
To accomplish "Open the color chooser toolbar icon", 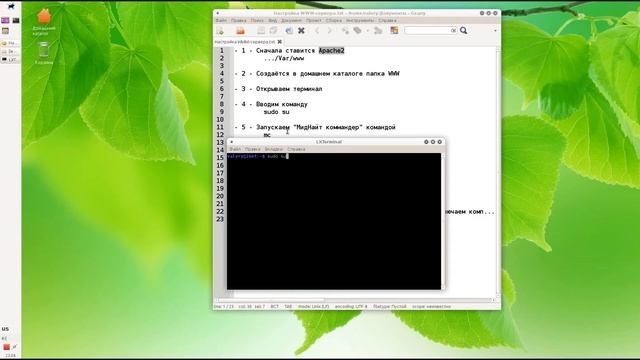I will tap(394, 31).
